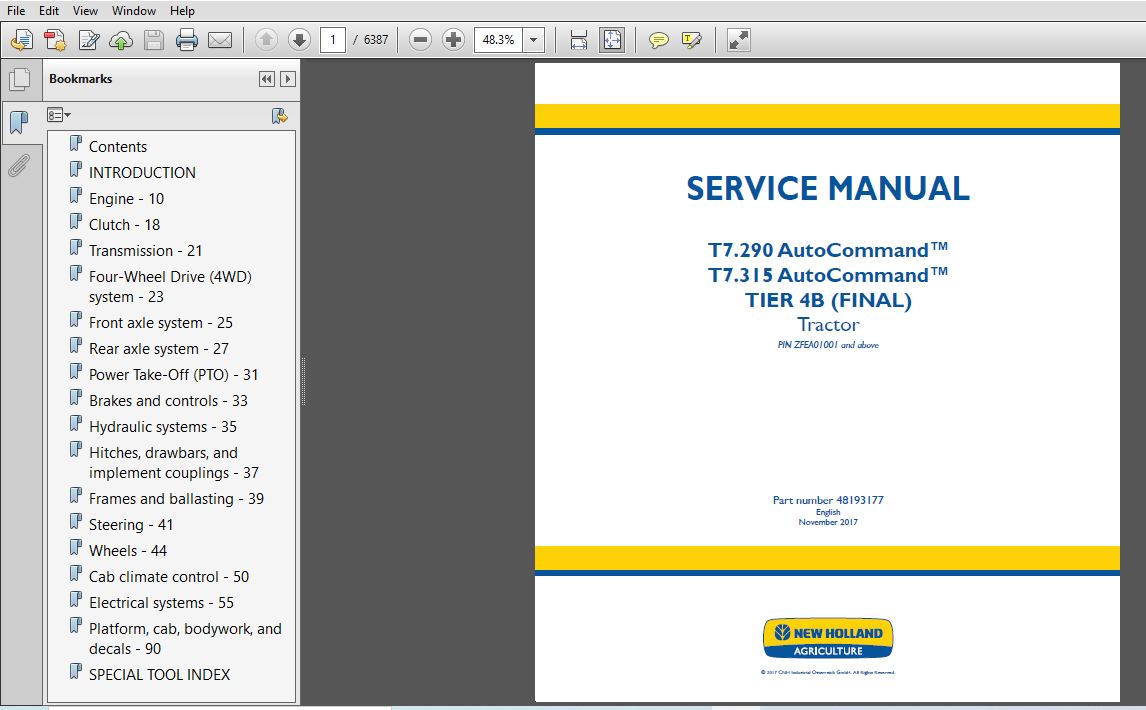1146x710 pixels.
Task: Open the Help menu
Action: (x=182, y=10)
